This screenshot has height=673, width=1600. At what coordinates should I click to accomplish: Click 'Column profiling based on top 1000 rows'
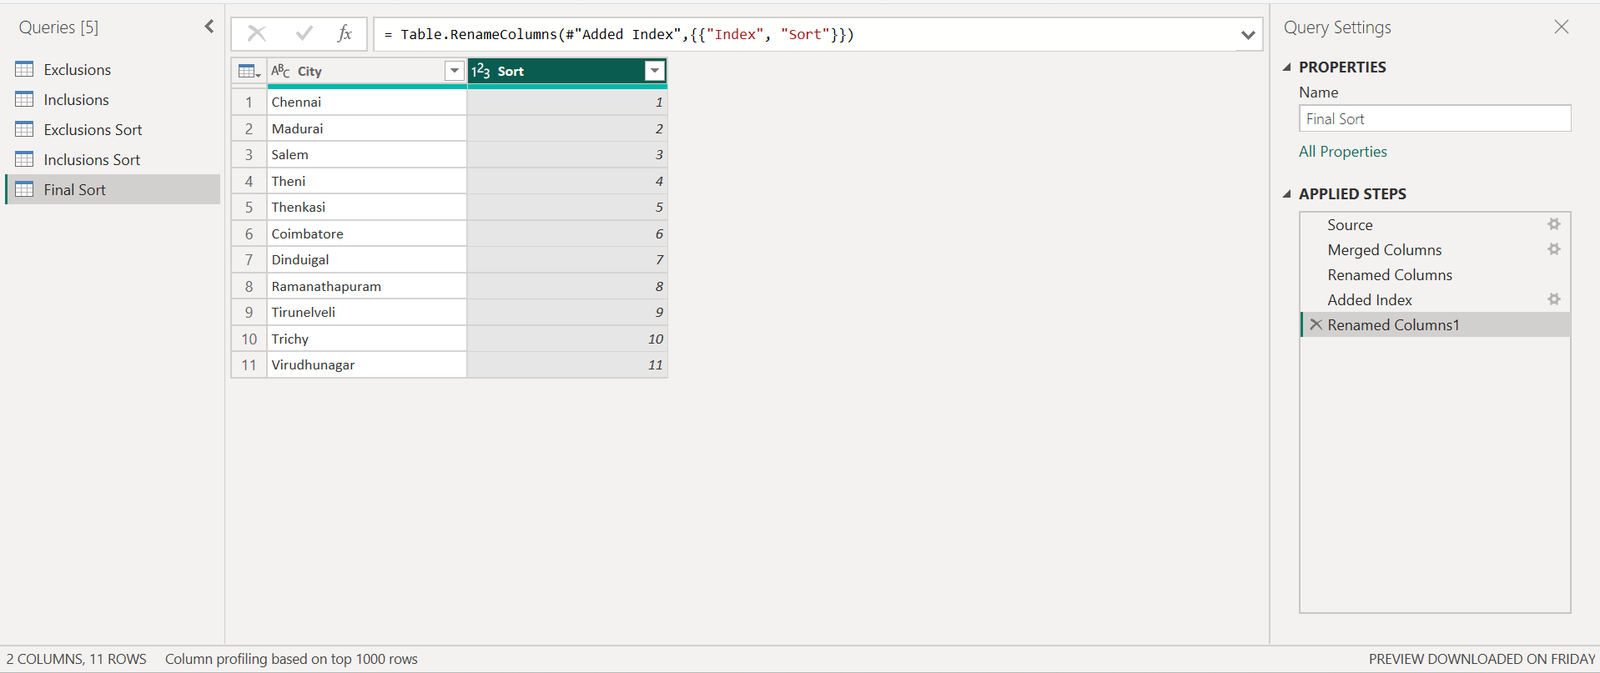click(291, 659)
